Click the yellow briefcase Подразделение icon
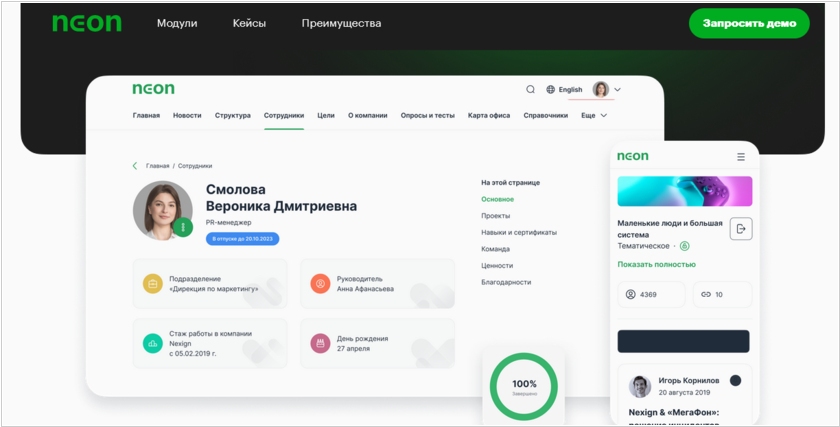Image resolution: width=840 pixels, height=427 pixels. coord(153,283)
